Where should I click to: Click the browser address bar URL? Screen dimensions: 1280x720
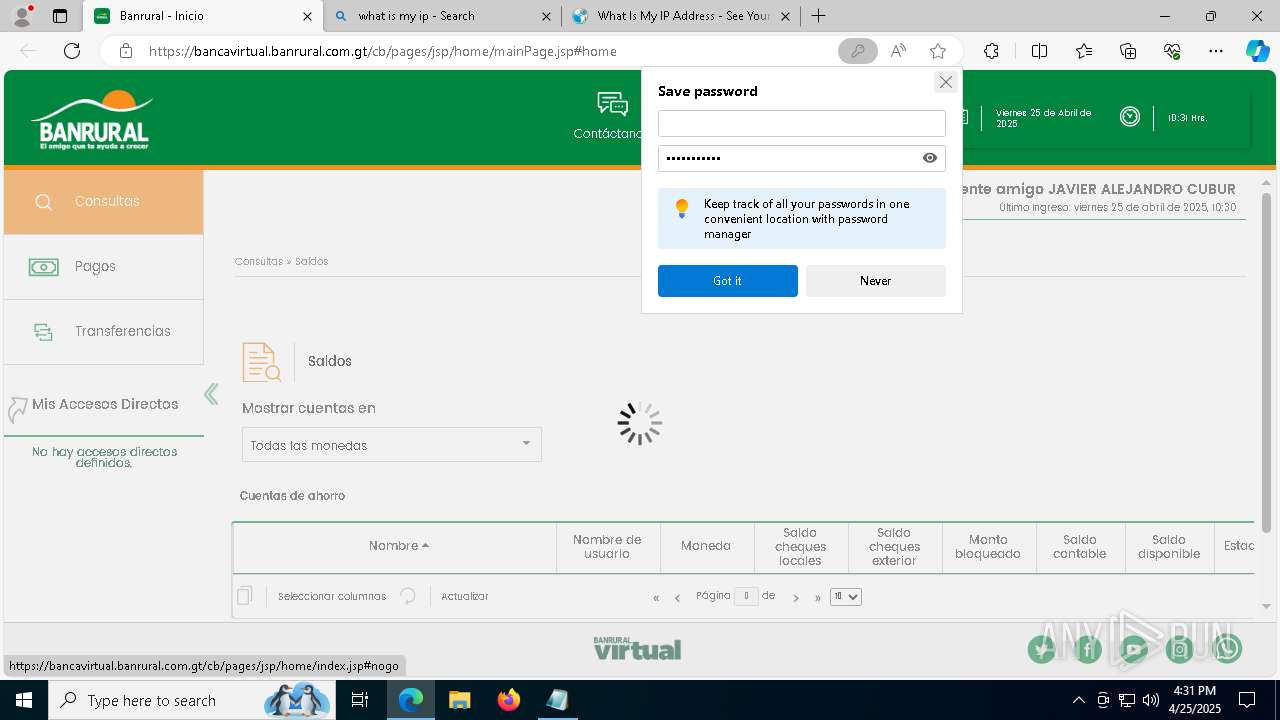tap(383, 51)
